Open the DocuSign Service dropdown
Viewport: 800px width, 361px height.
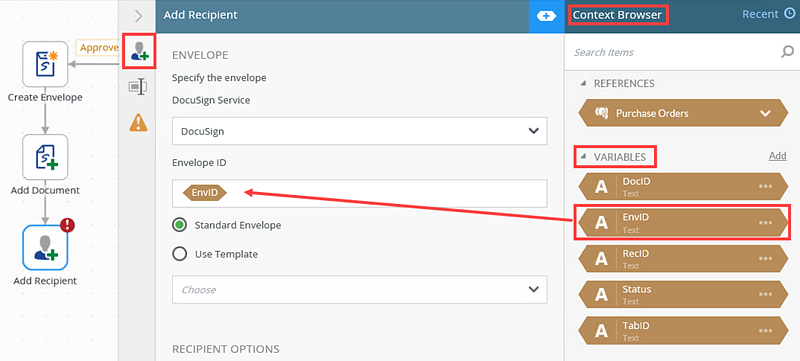tap(360, 131)
